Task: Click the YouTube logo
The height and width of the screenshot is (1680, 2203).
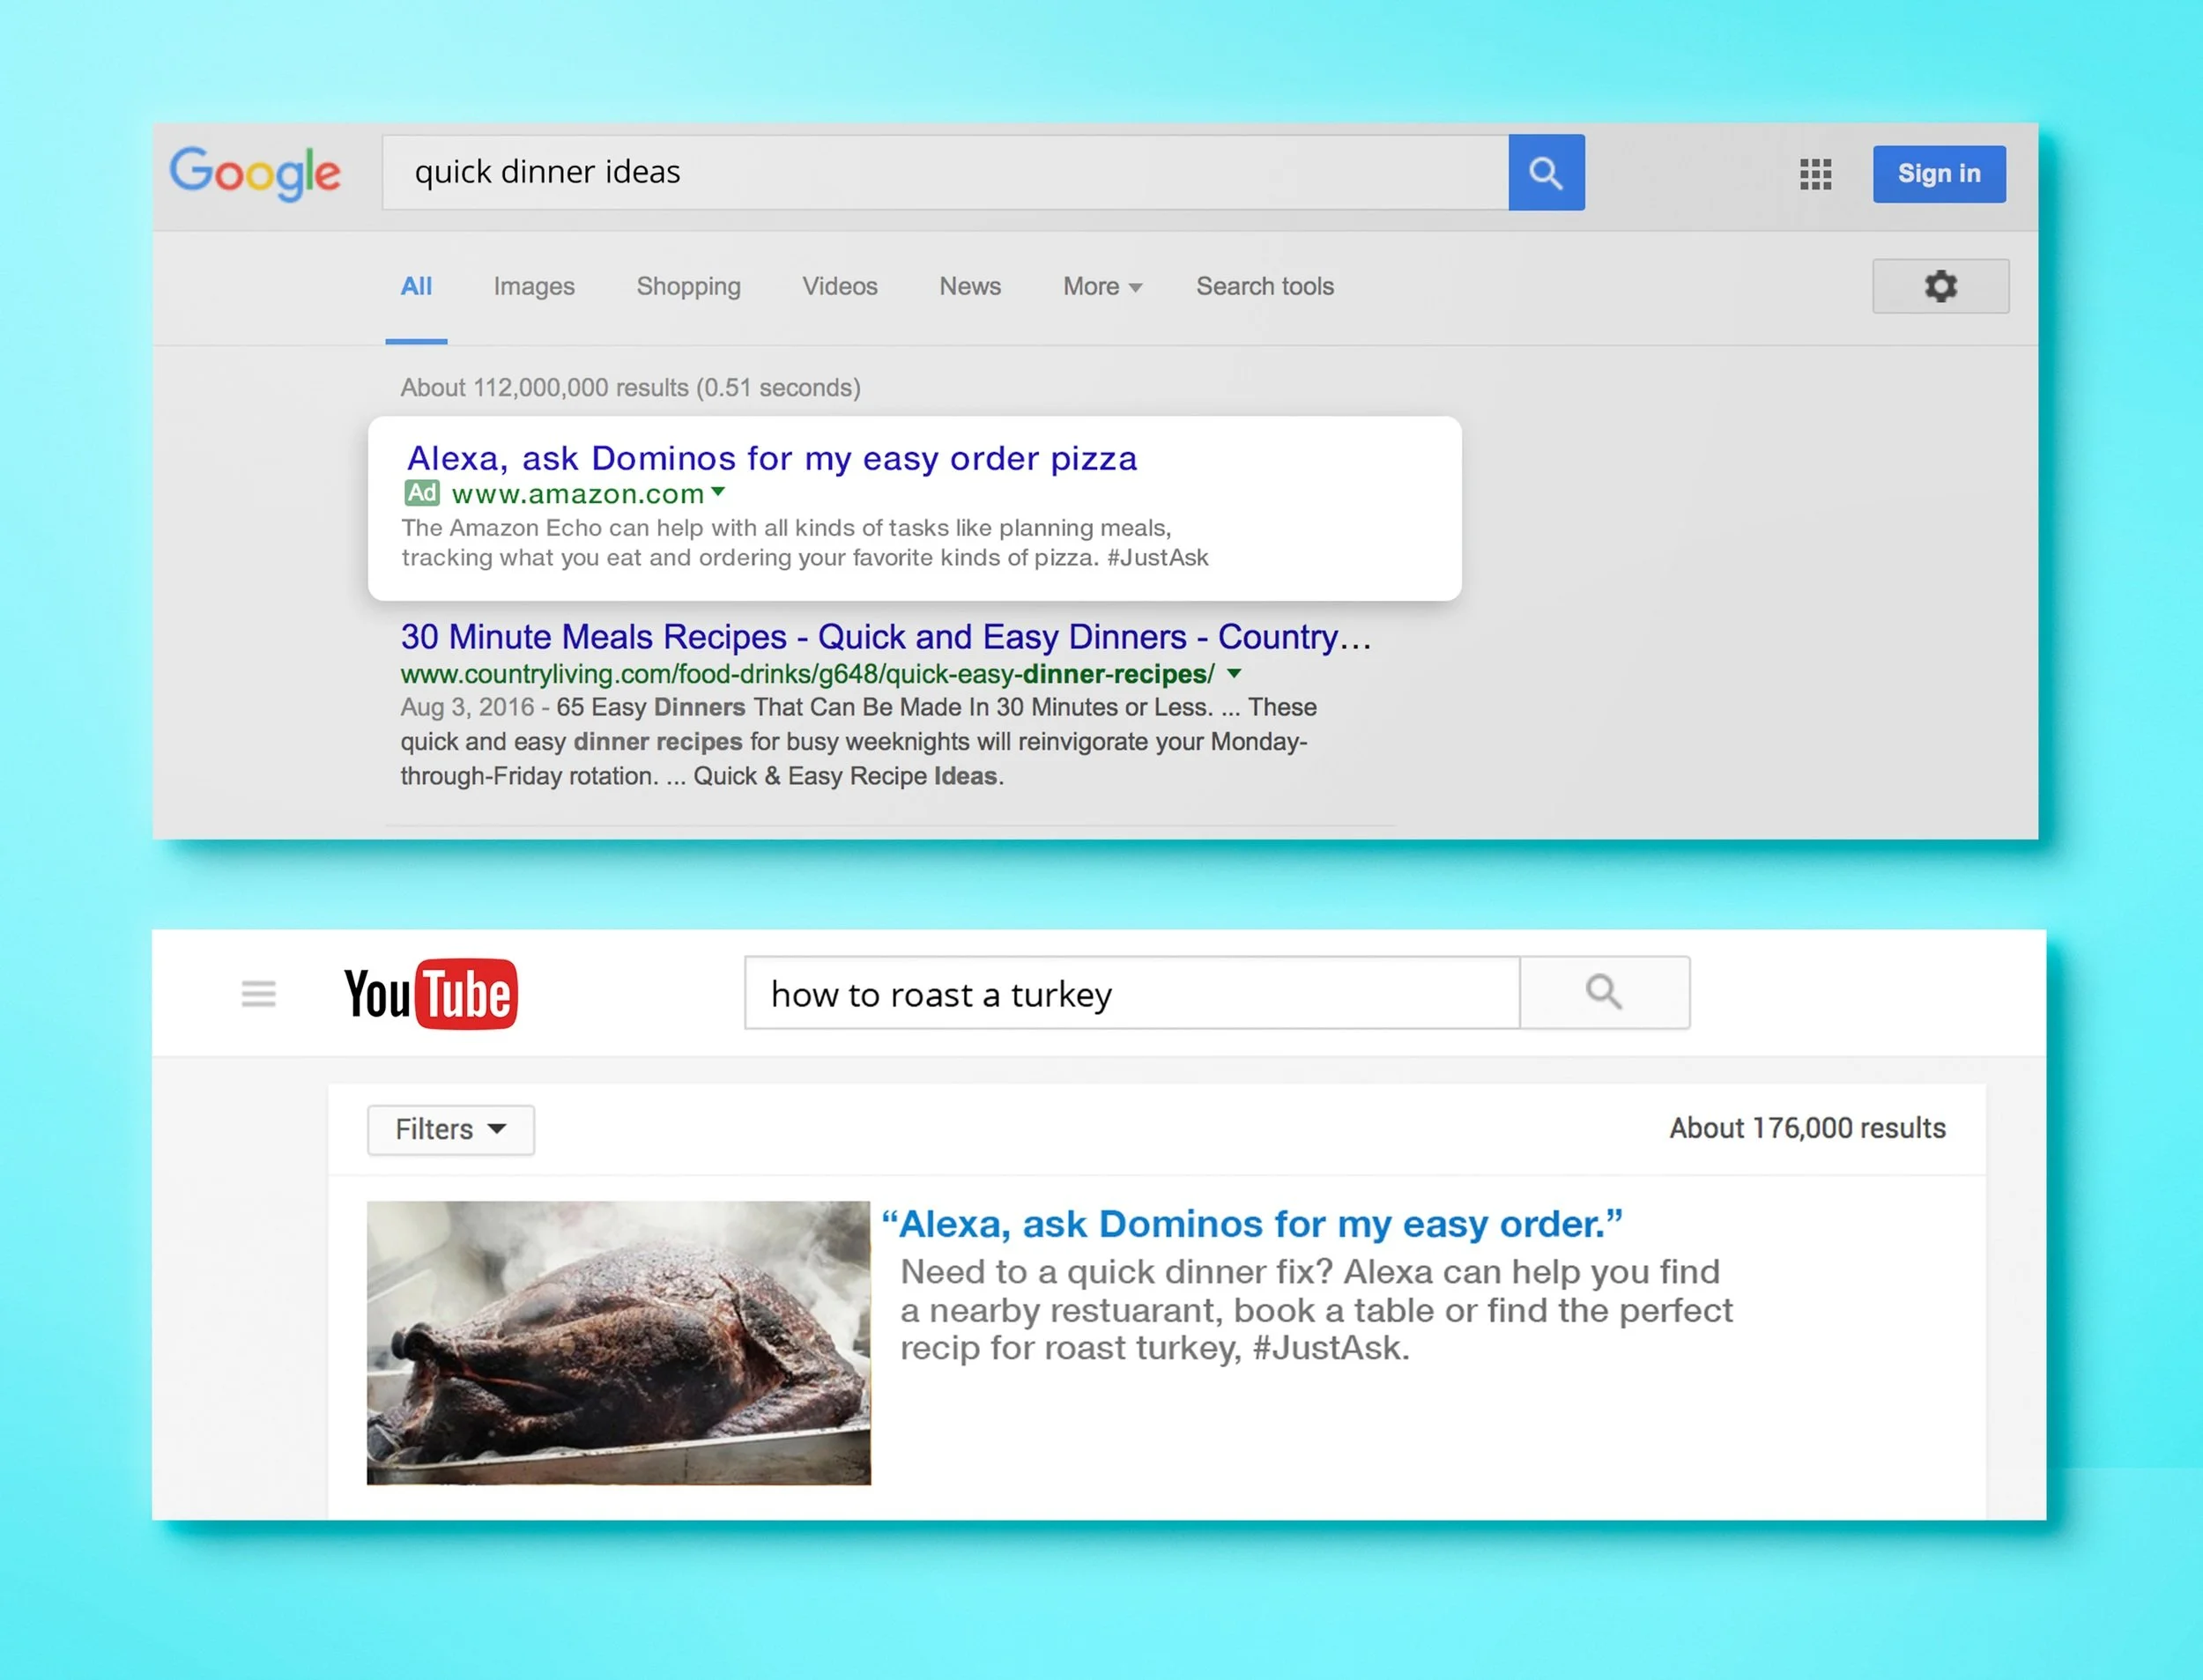Action: pyautogui.click(x=431, y=993)
